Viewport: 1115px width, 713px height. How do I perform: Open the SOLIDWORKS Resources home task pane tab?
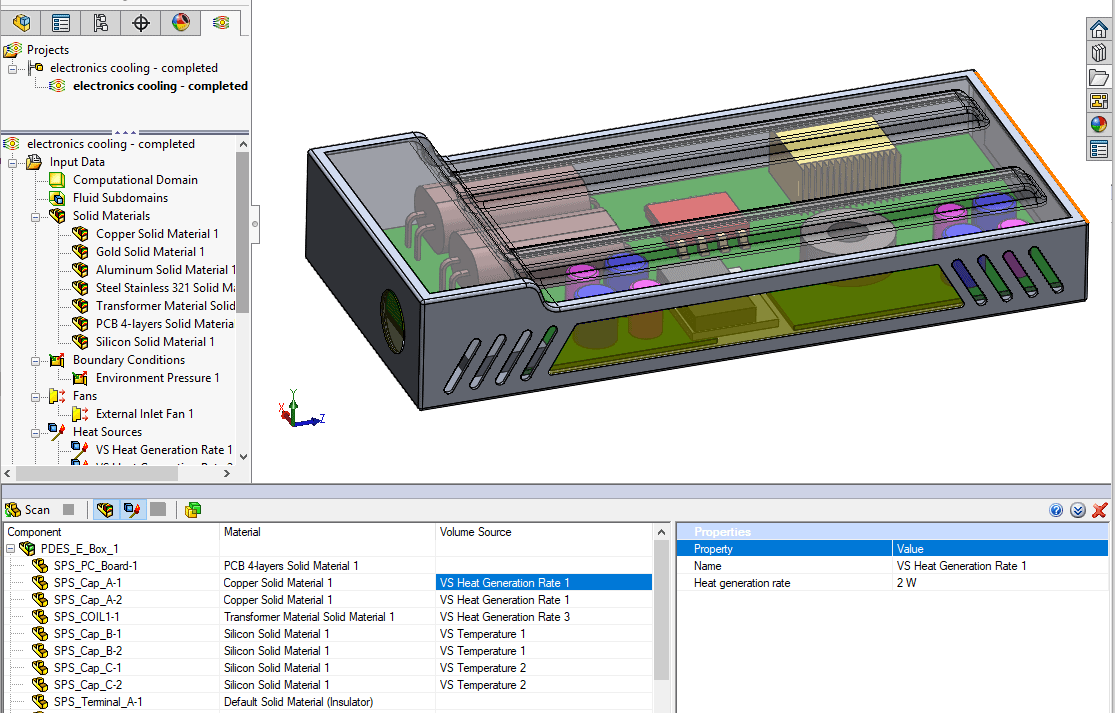click(x=1099, y=30)
